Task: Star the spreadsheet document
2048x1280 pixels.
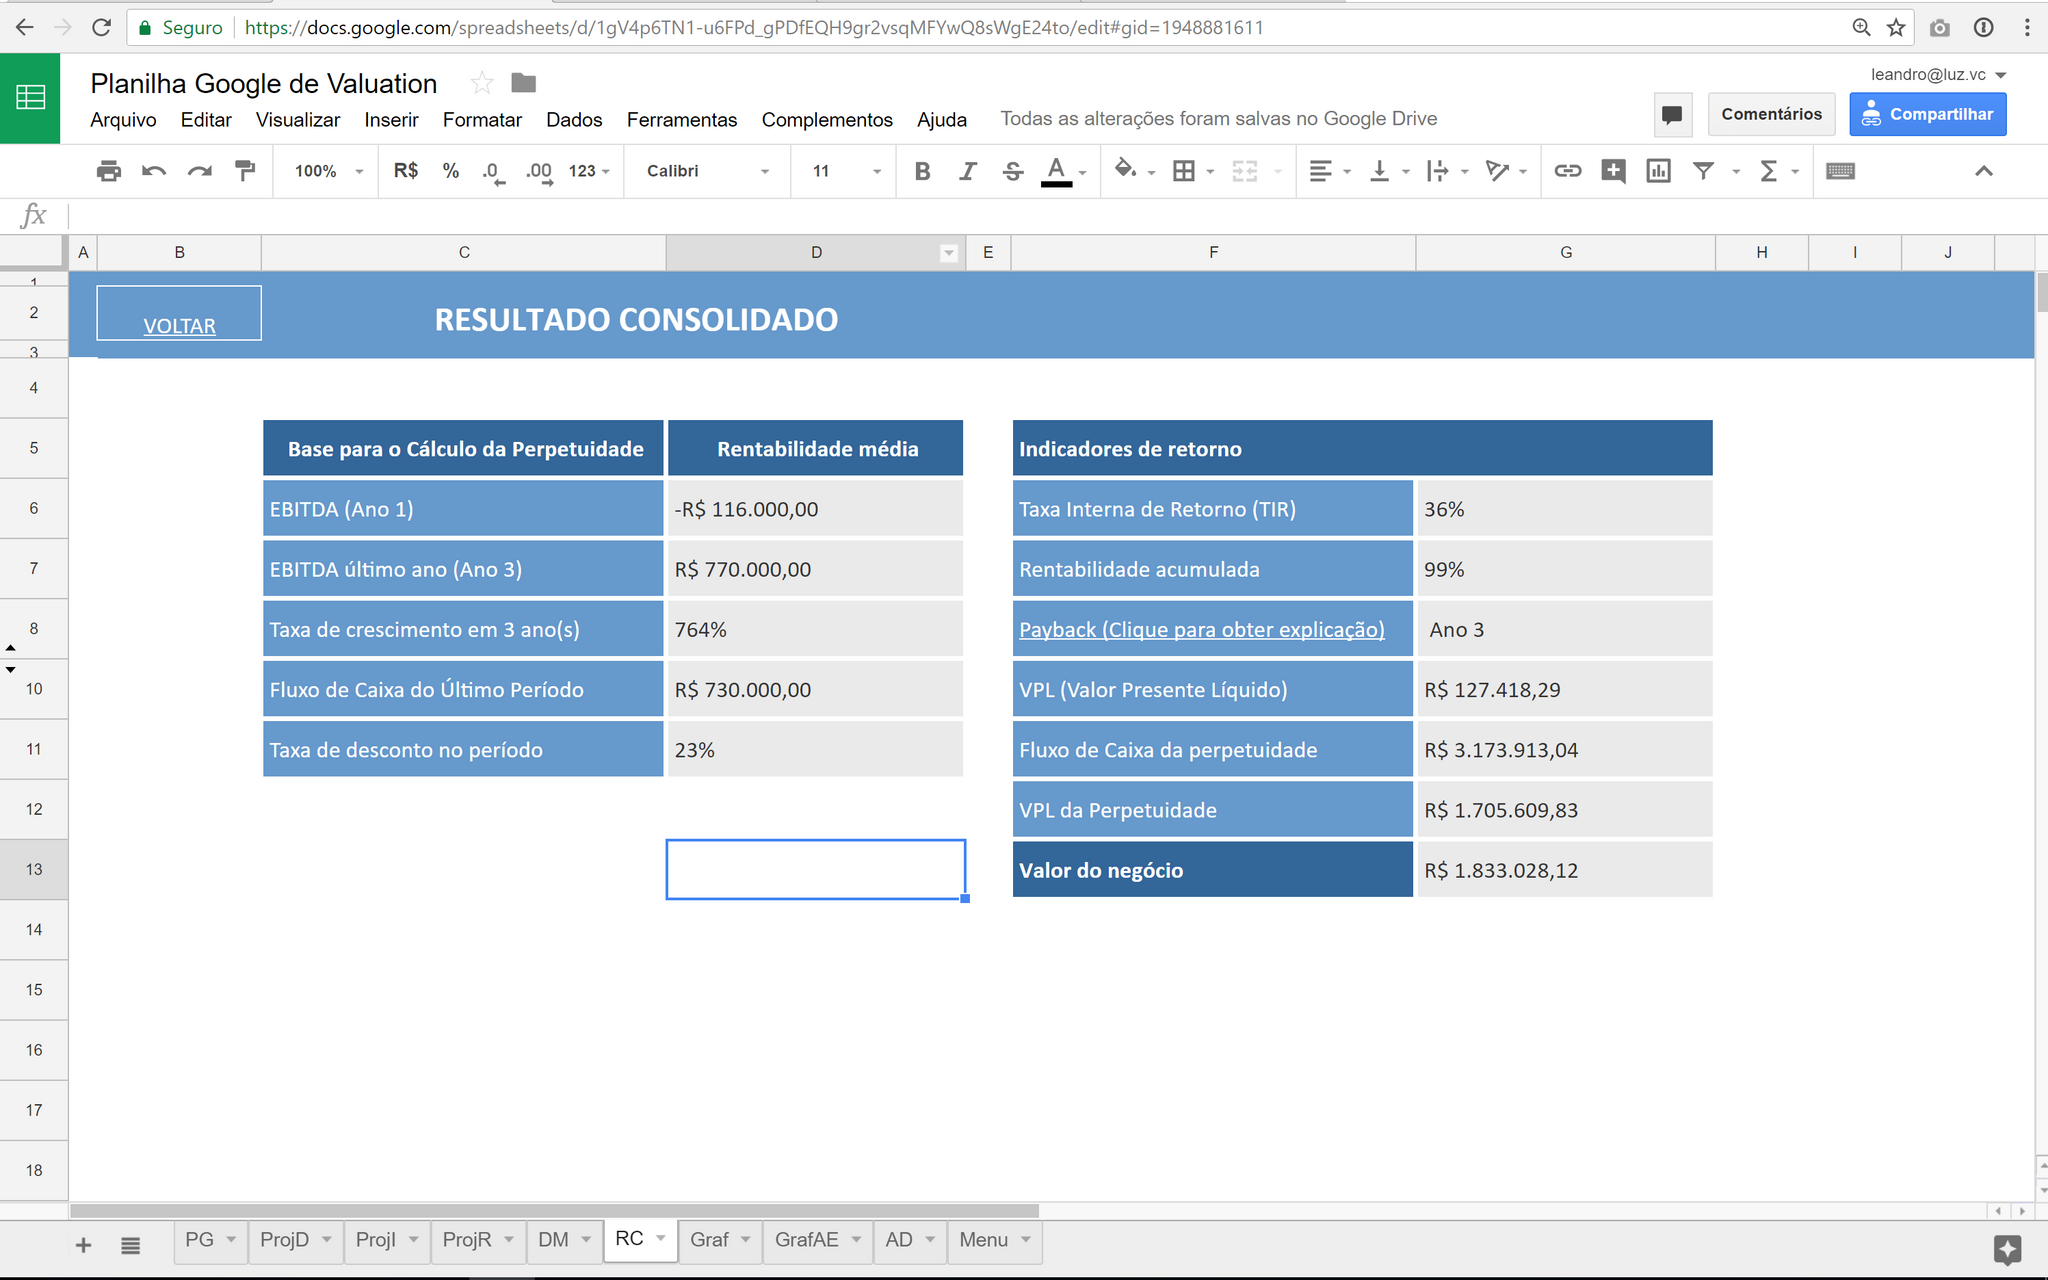Action: 481,83
